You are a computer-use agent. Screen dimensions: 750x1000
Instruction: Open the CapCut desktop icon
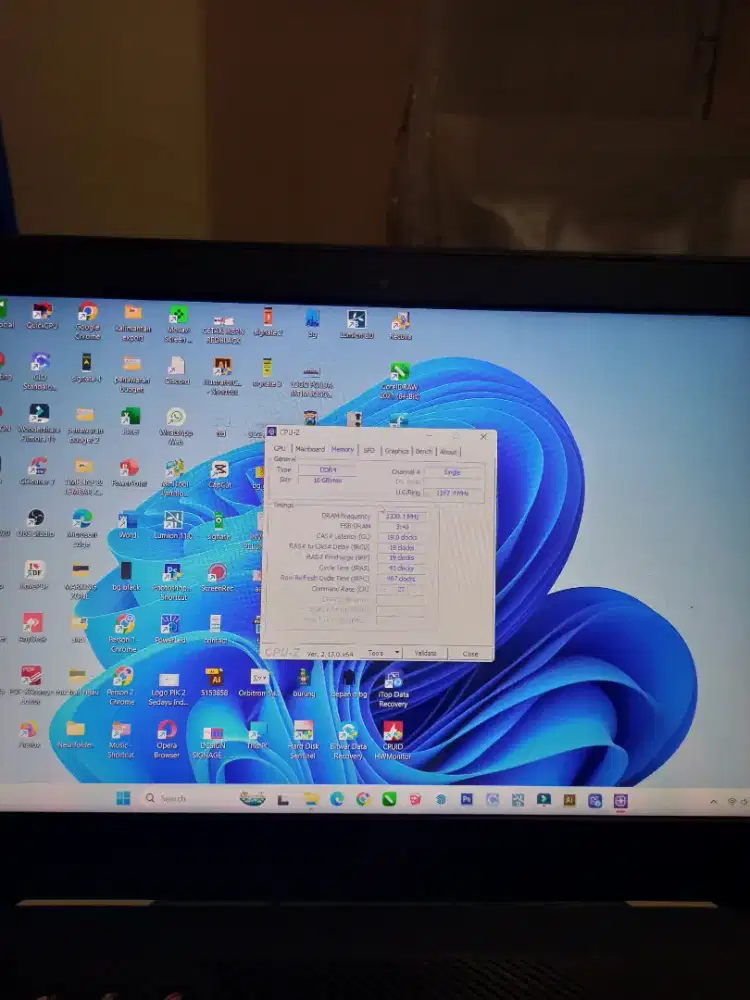[219, 475]
